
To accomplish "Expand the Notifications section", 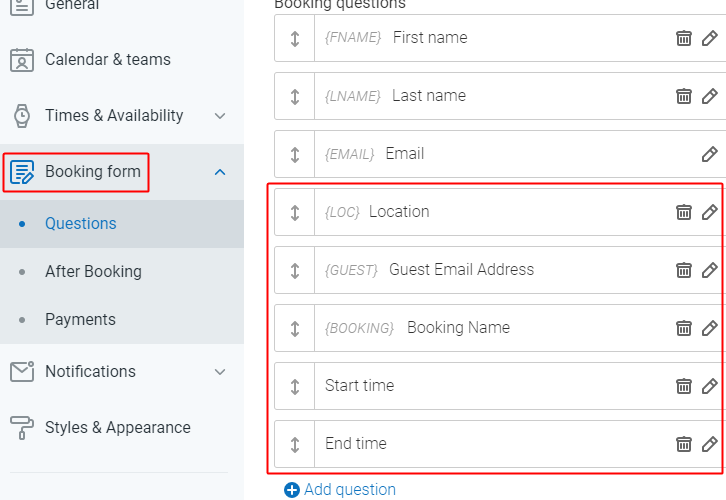I will tap(220, 372).
